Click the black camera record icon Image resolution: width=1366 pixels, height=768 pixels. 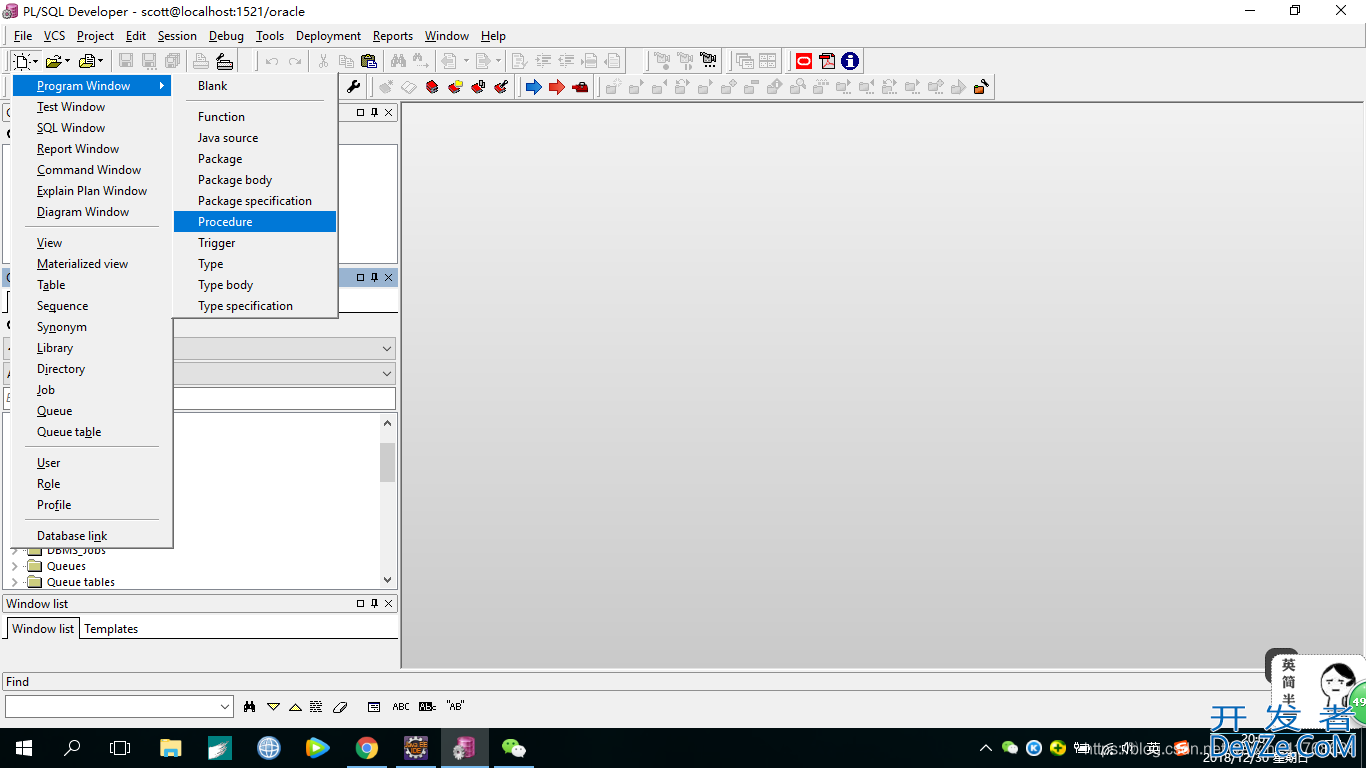click(x=708, y=61)
